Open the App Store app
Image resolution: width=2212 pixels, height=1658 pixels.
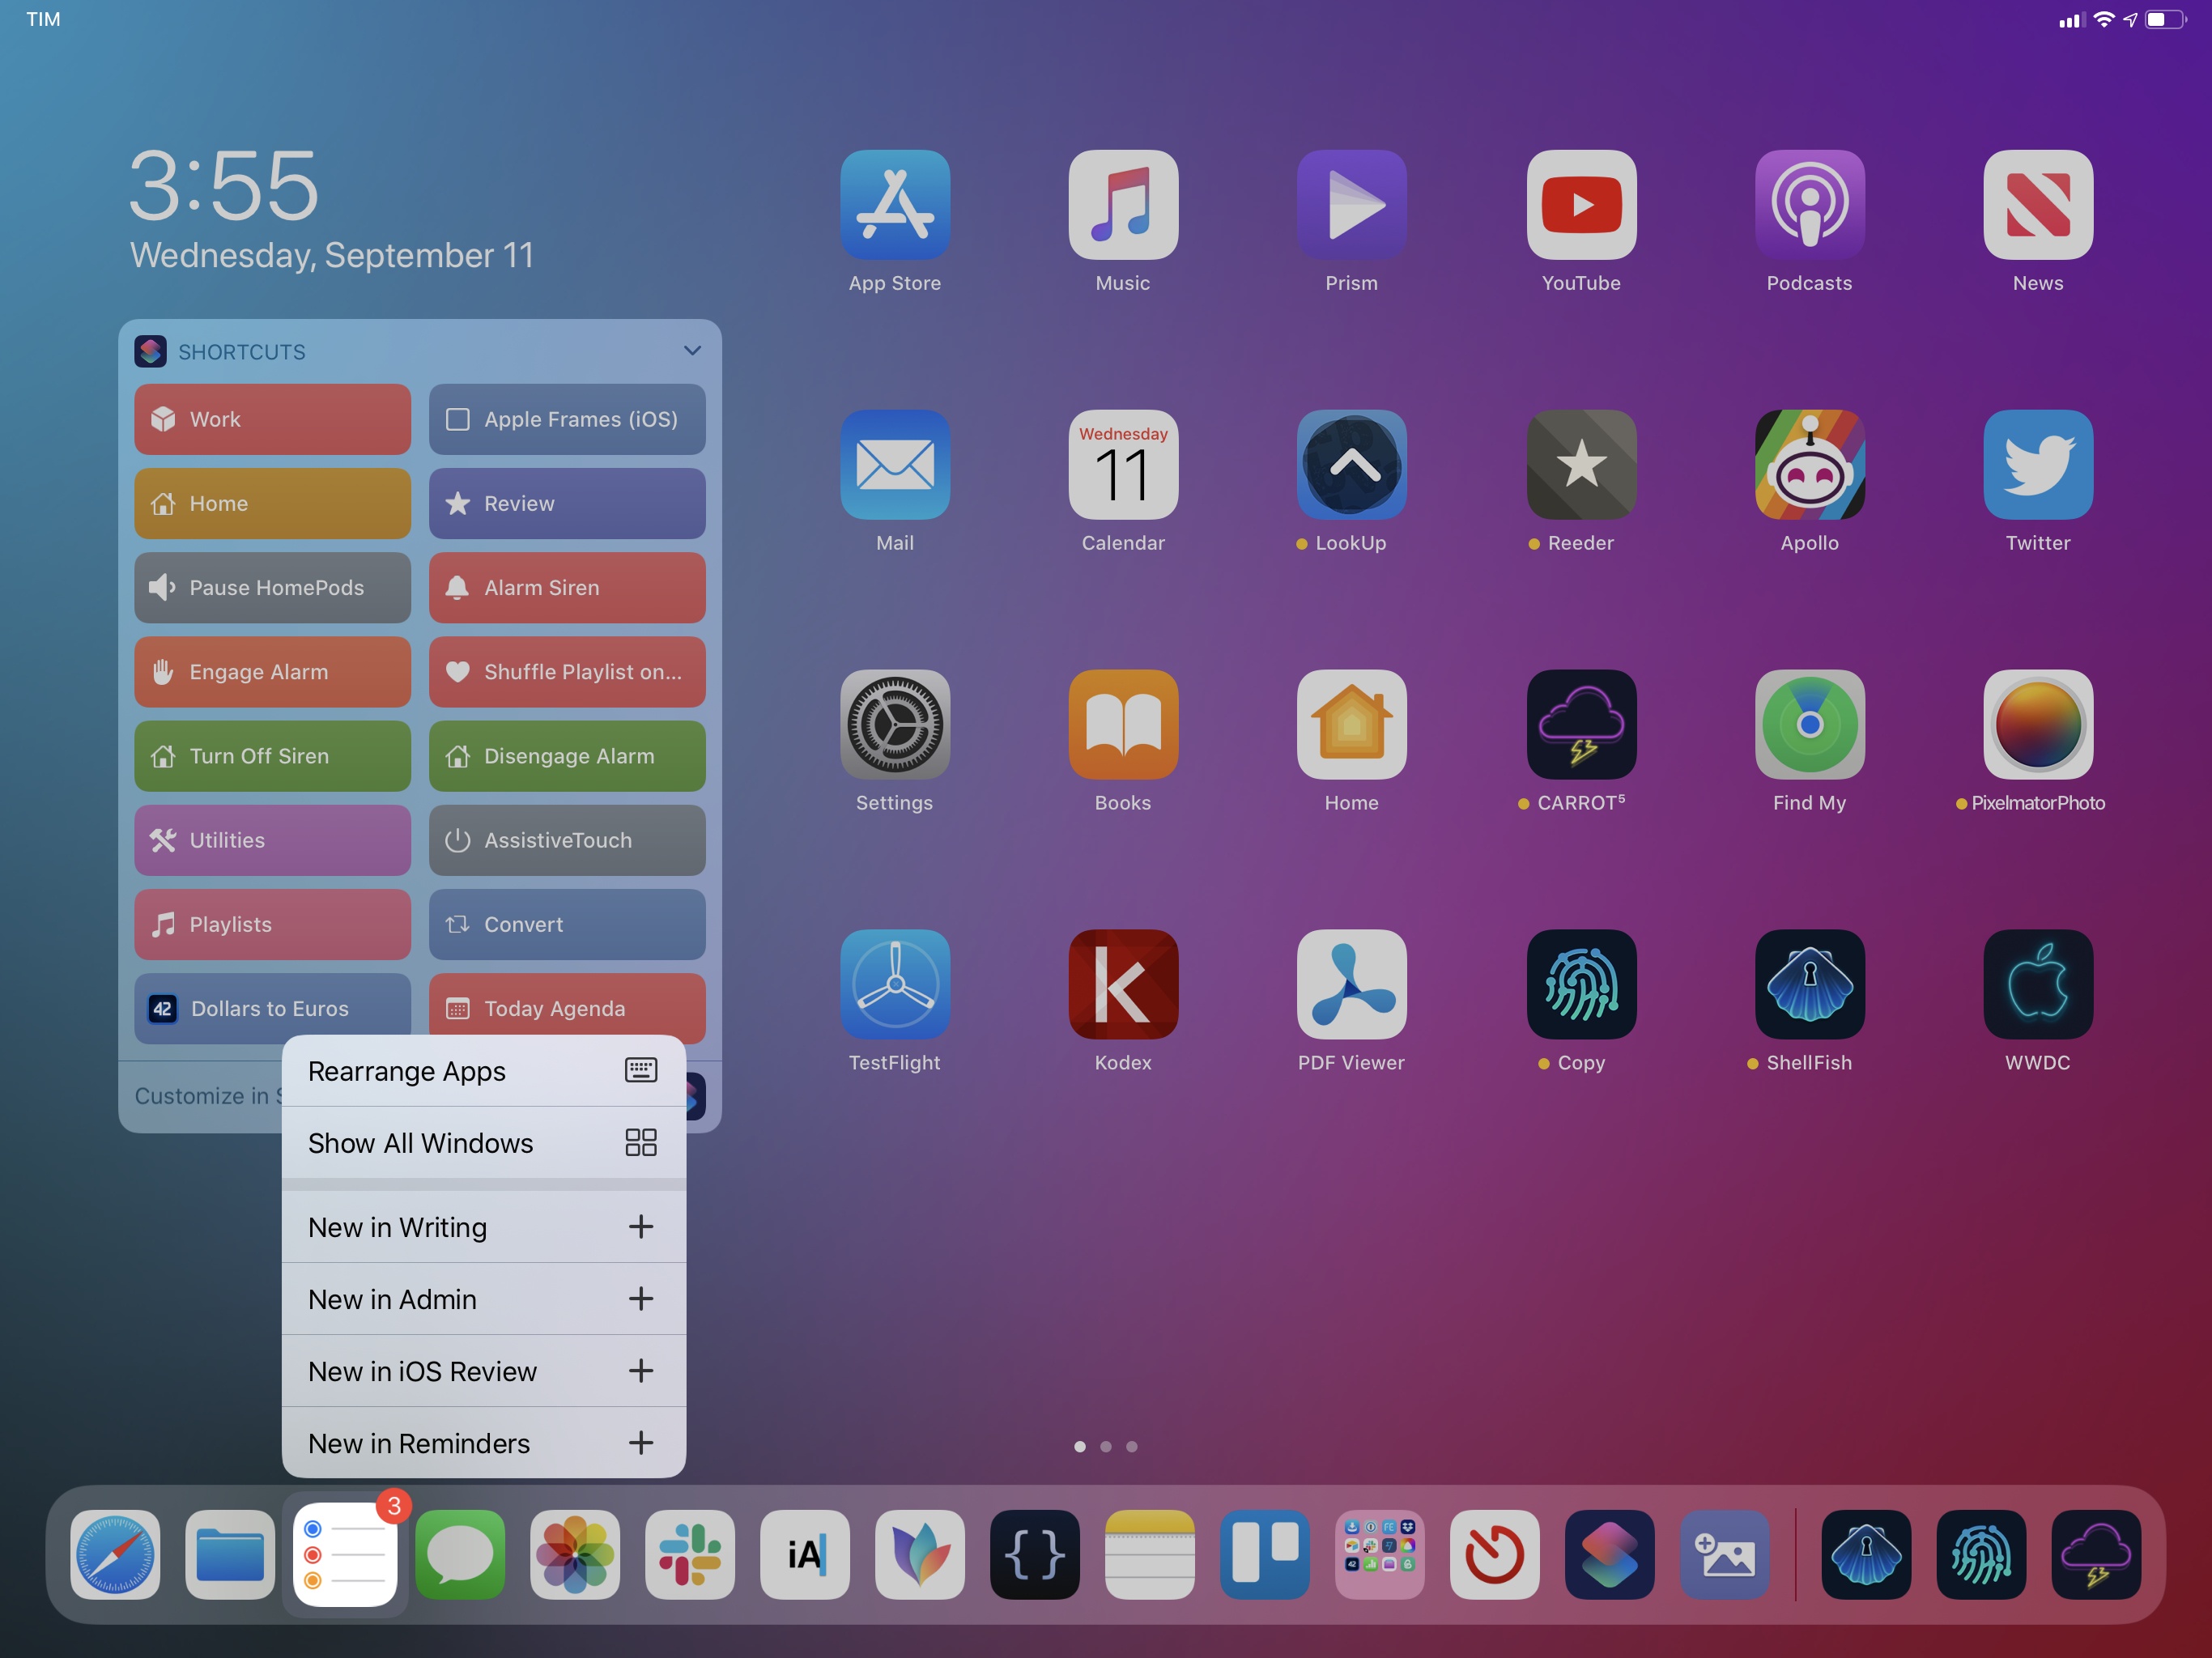point(895,205)
